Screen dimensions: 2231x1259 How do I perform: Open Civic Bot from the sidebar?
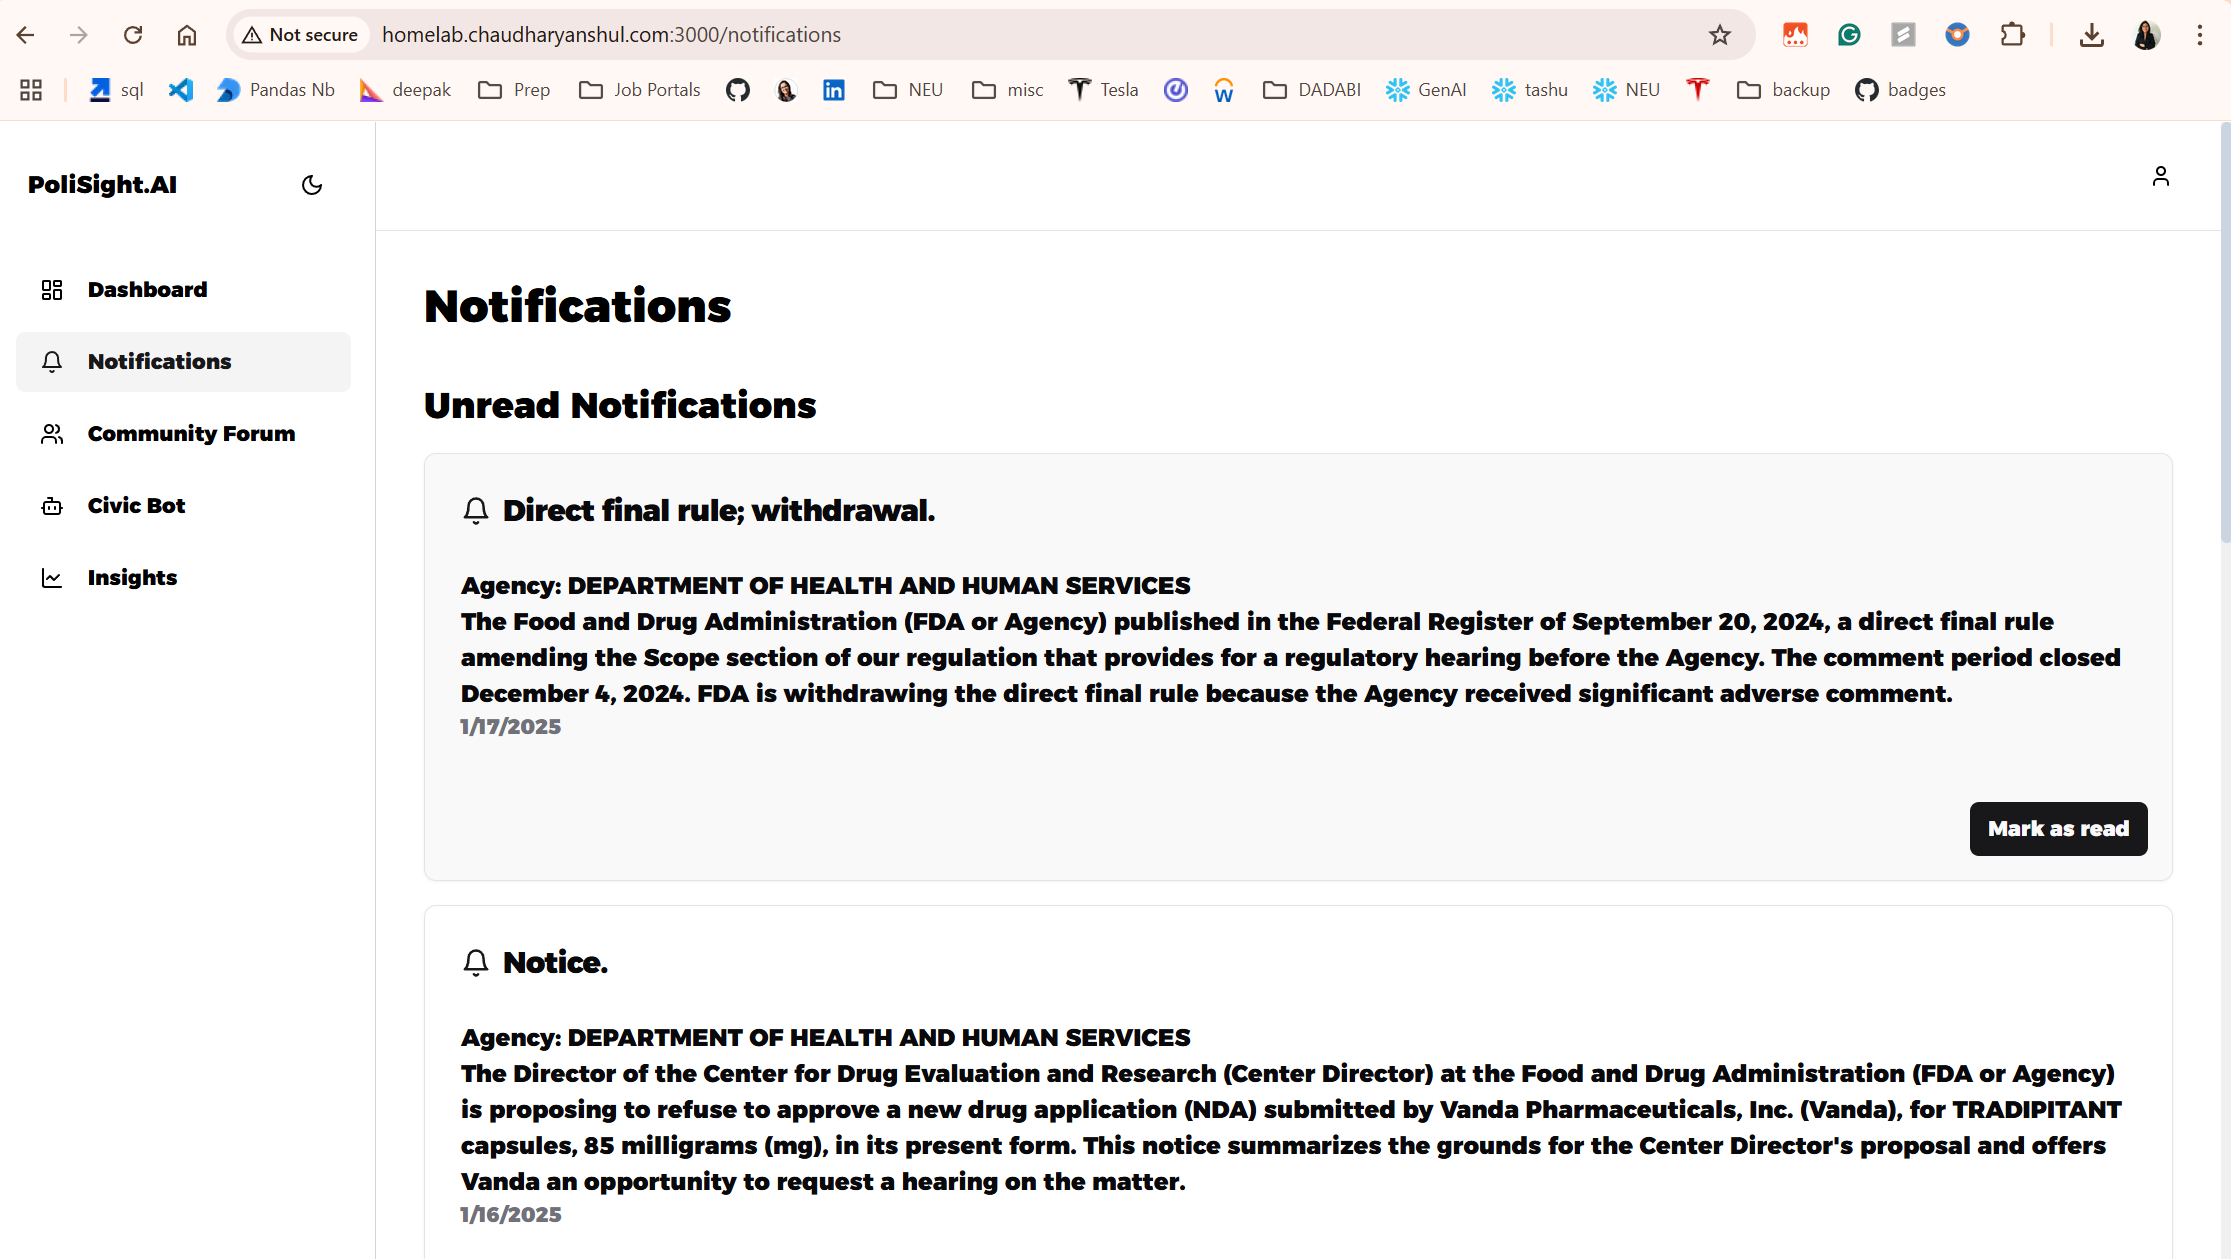click(x=136, y=506)
